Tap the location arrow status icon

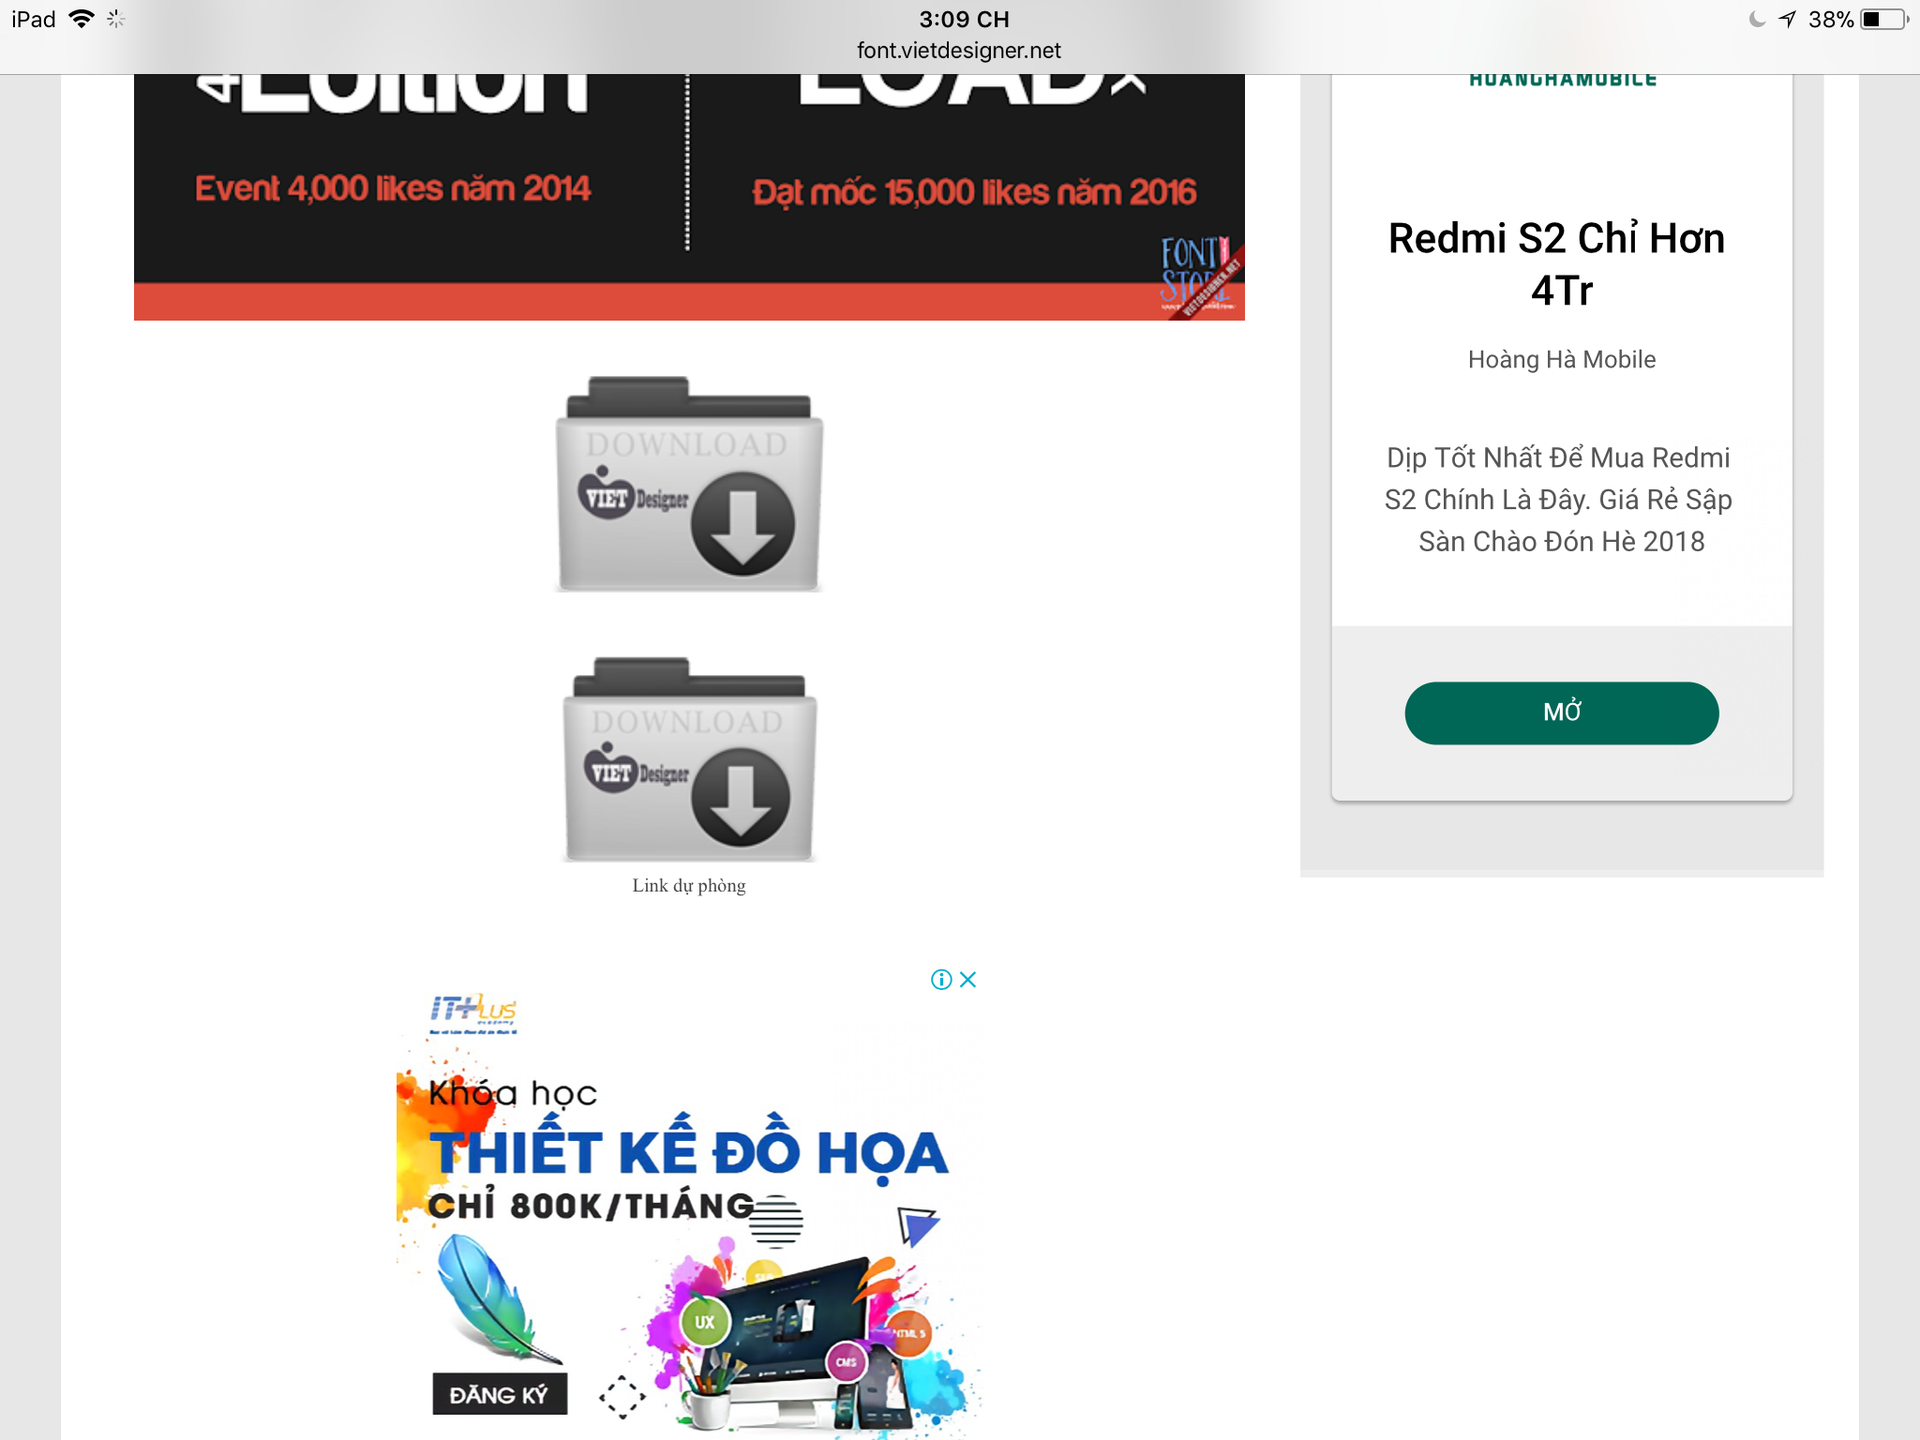click(1788, 19)
